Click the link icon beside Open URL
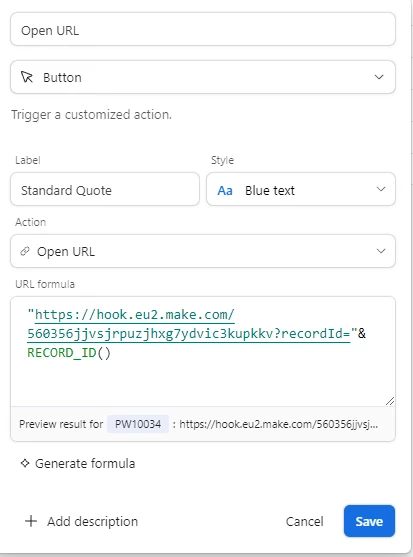Screen dimensions: 413x557 click(25, 251)
